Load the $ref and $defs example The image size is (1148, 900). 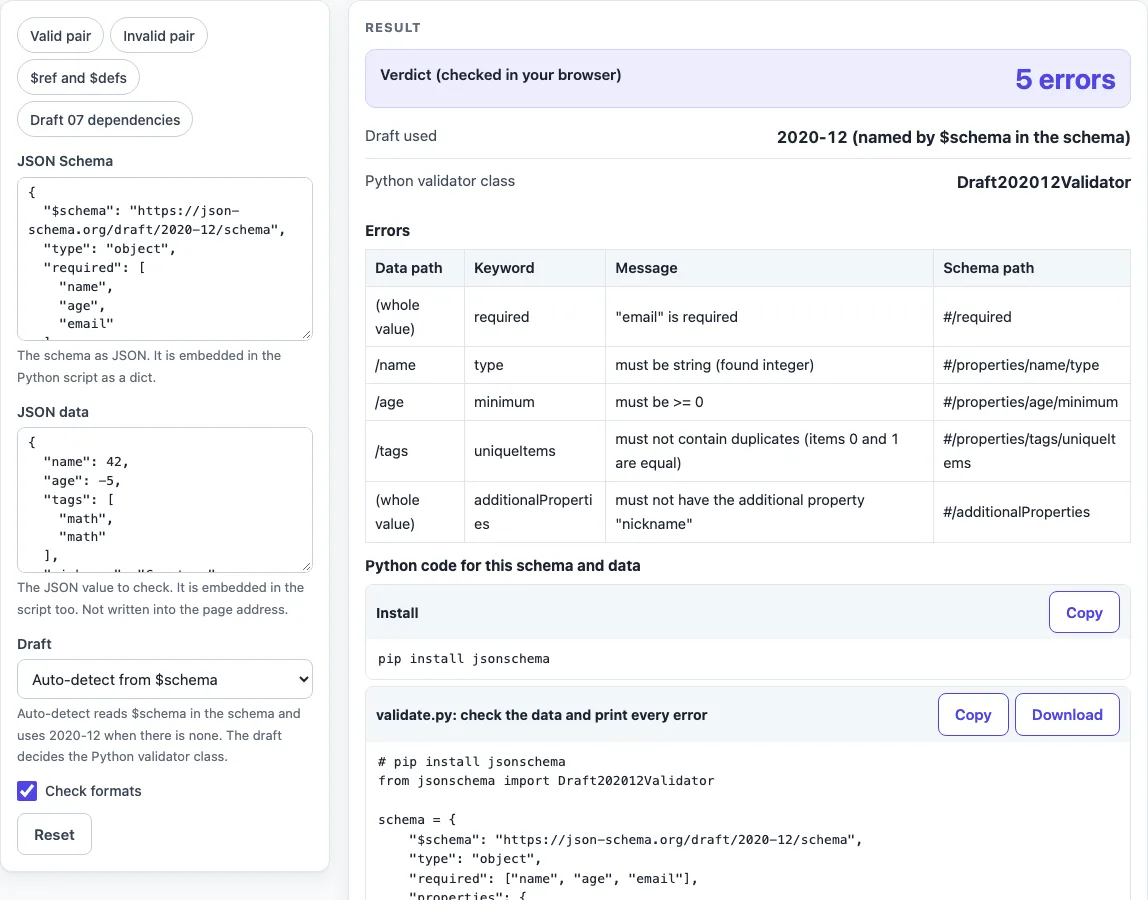click(78, 78)
